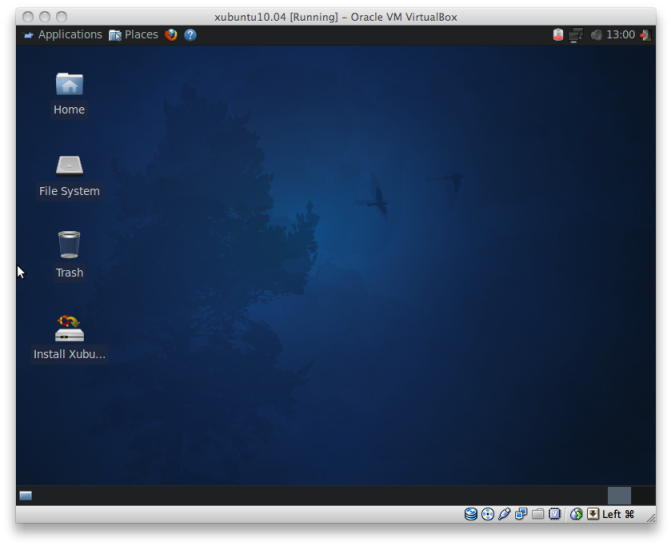Image resolution: width=671 pixels, height=546 pixels.
Task: Switch to the highlighted workspace in pager
Action: click(x=619, y=496)
